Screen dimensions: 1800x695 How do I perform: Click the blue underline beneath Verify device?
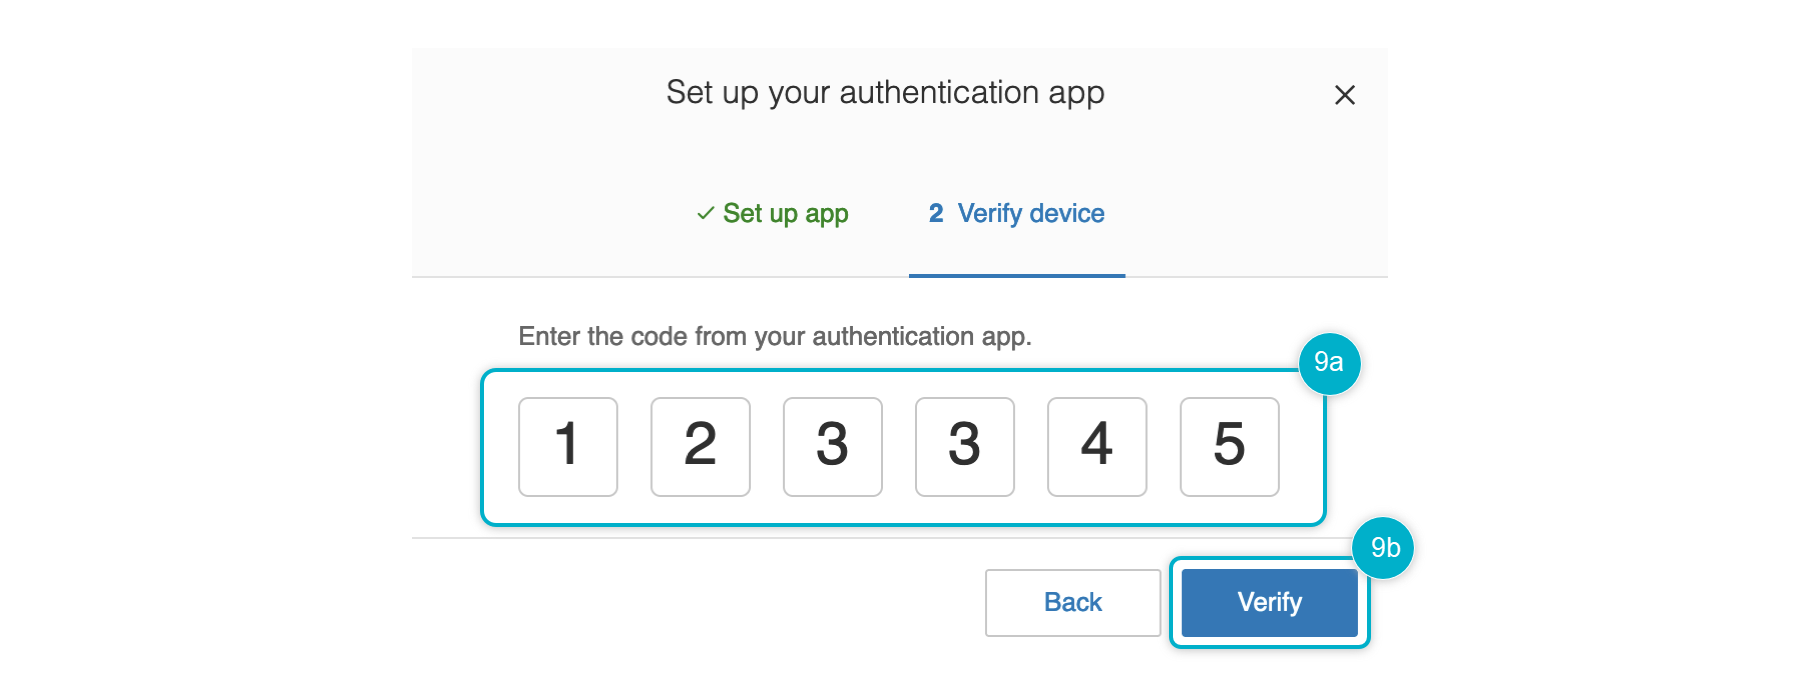click(1017, 275)
